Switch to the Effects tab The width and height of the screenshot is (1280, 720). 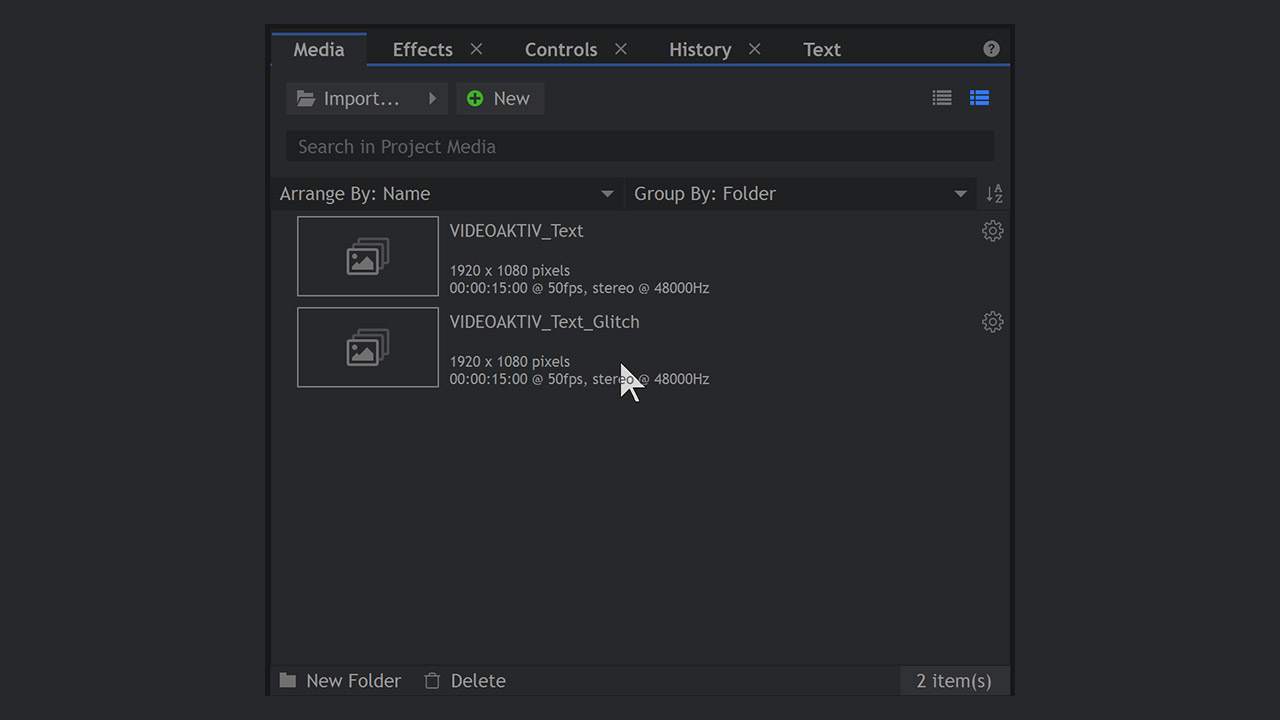click(x=422, y=50)
